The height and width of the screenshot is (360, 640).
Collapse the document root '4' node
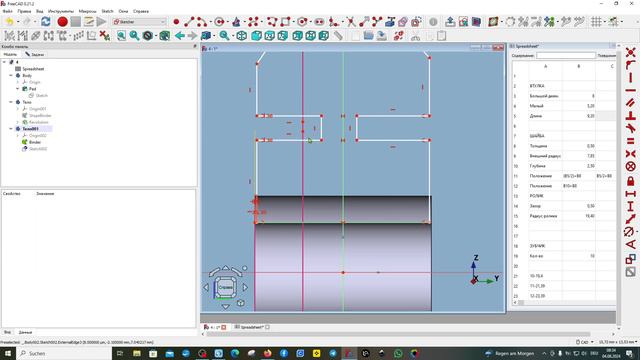[x=4, y=62]
